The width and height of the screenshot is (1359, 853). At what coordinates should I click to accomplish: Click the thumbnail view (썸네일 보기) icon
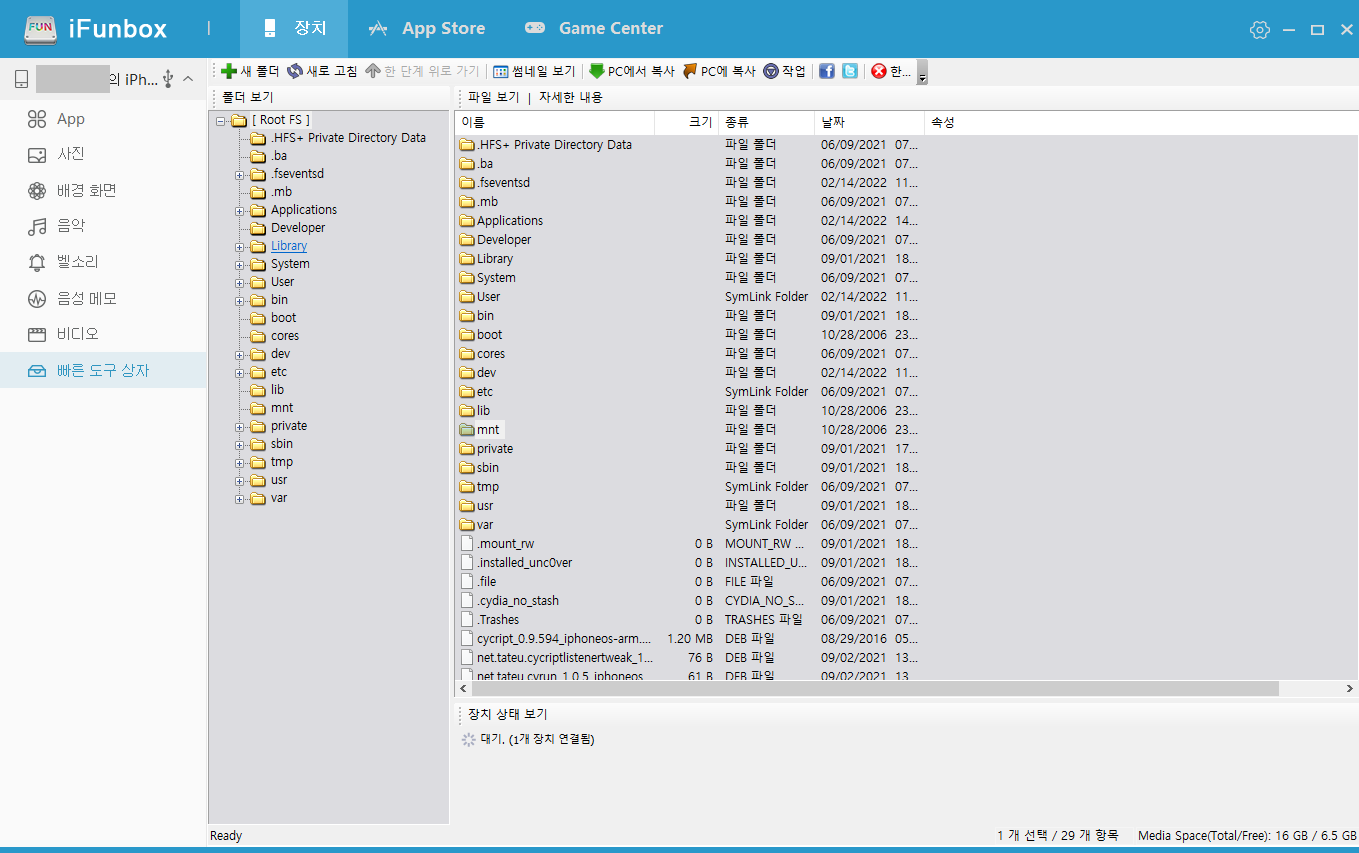[501, 71]
